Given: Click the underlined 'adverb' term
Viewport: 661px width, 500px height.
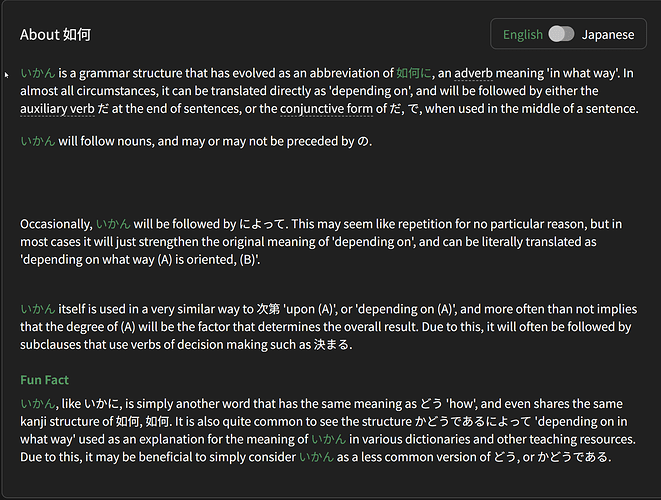Looking at the screenshot, I should 475,73.
